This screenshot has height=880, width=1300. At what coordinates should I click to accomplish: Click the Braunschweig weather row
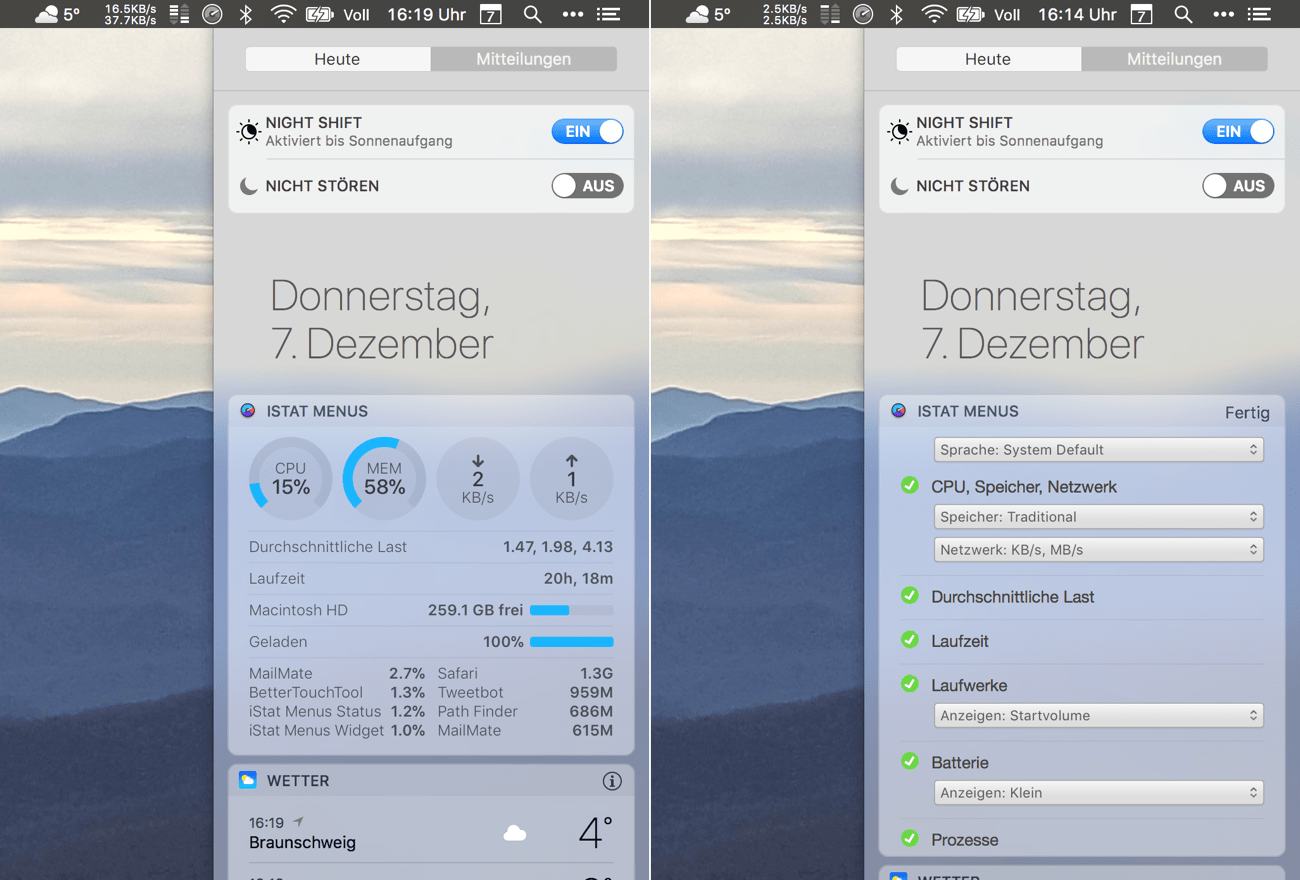point(431,833)
